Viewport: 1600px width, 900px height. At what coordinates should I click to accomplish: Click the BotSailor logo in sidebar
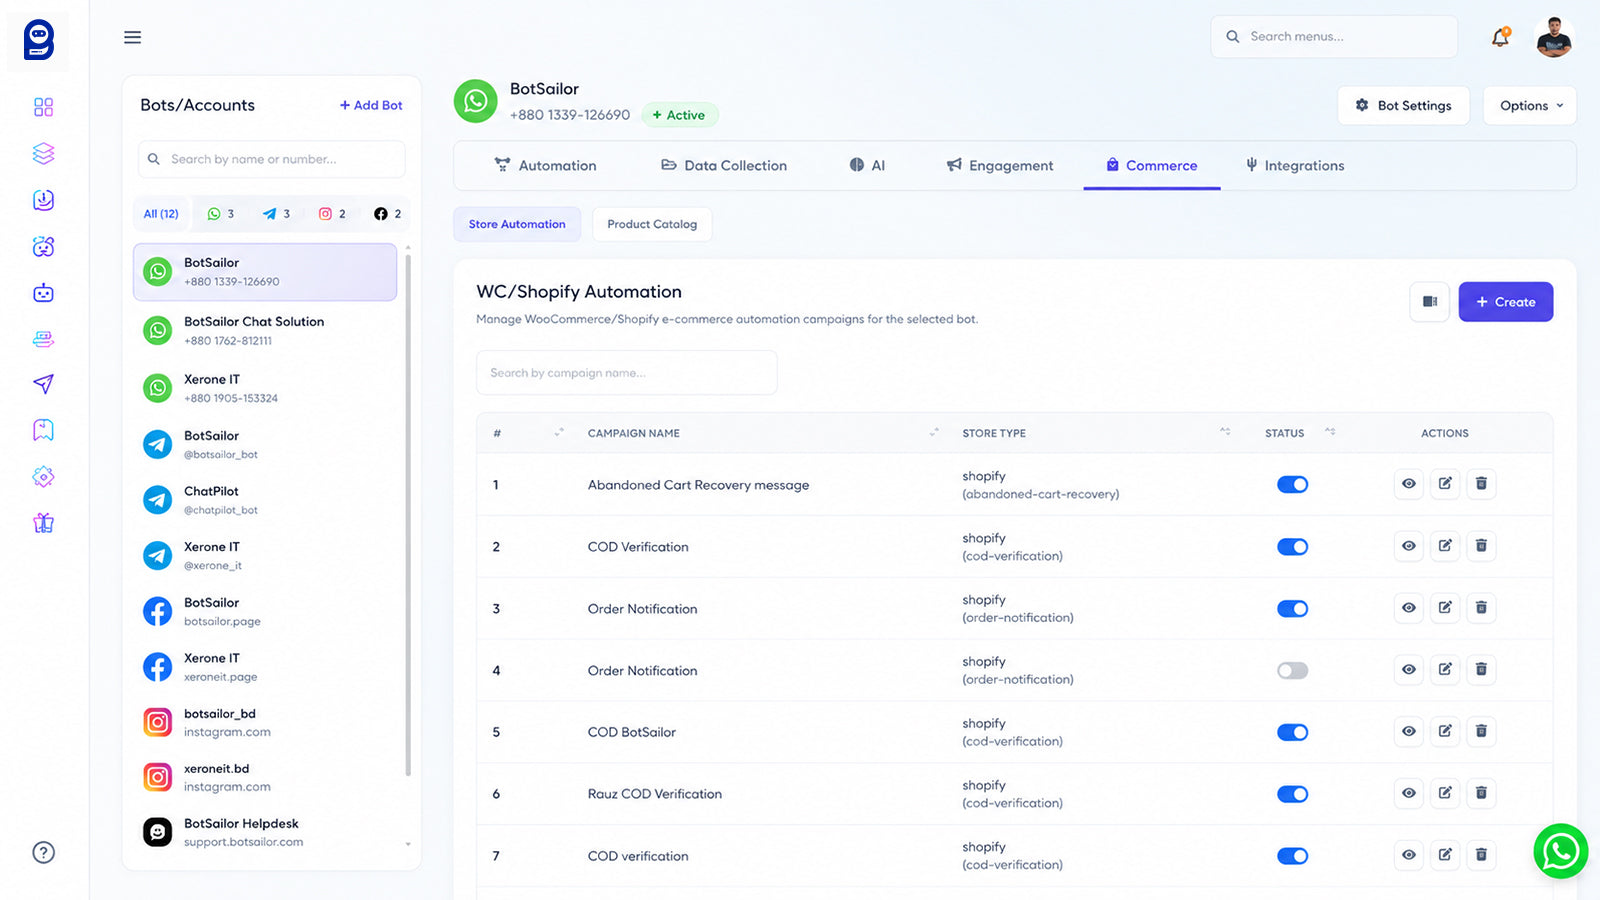point(39,40)
